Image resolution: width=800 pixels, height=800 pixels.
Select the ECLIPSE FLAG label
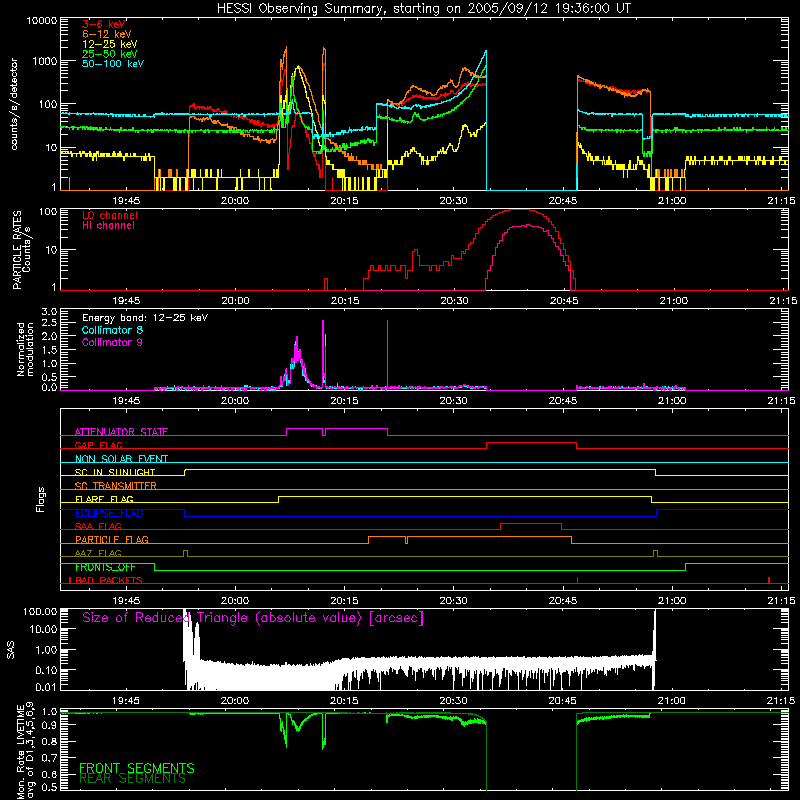(109, 513)
